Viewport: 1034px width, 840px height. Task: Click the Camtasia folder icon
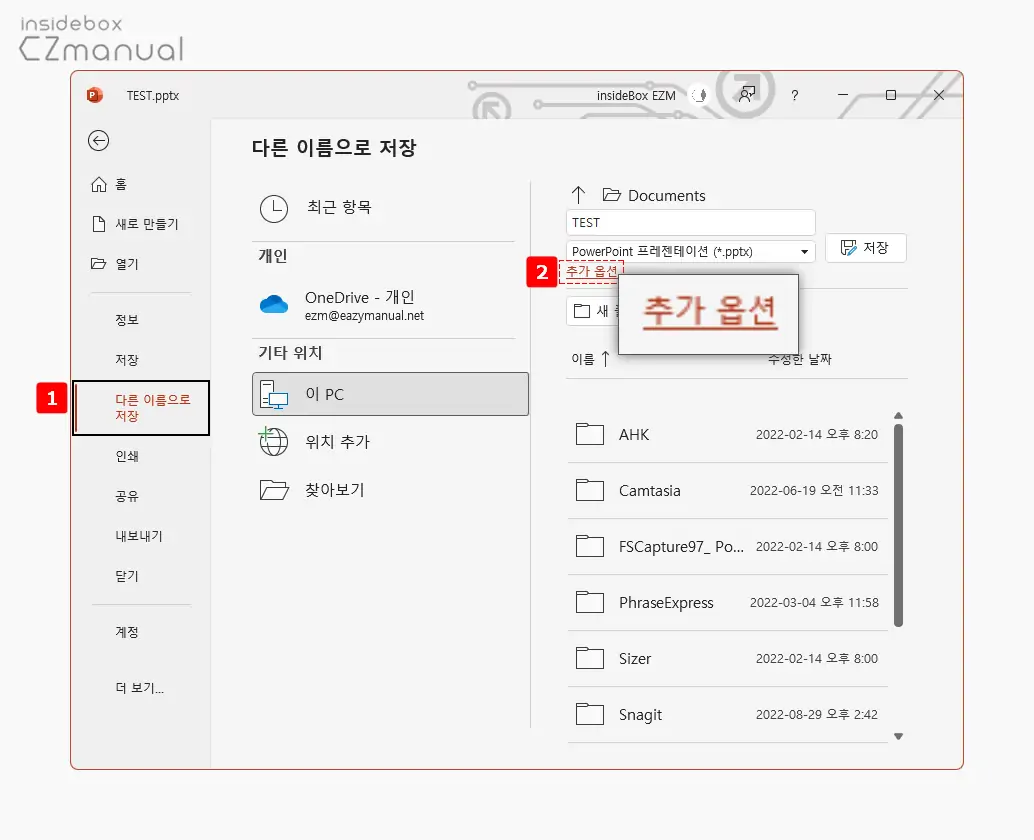[590, 491]
